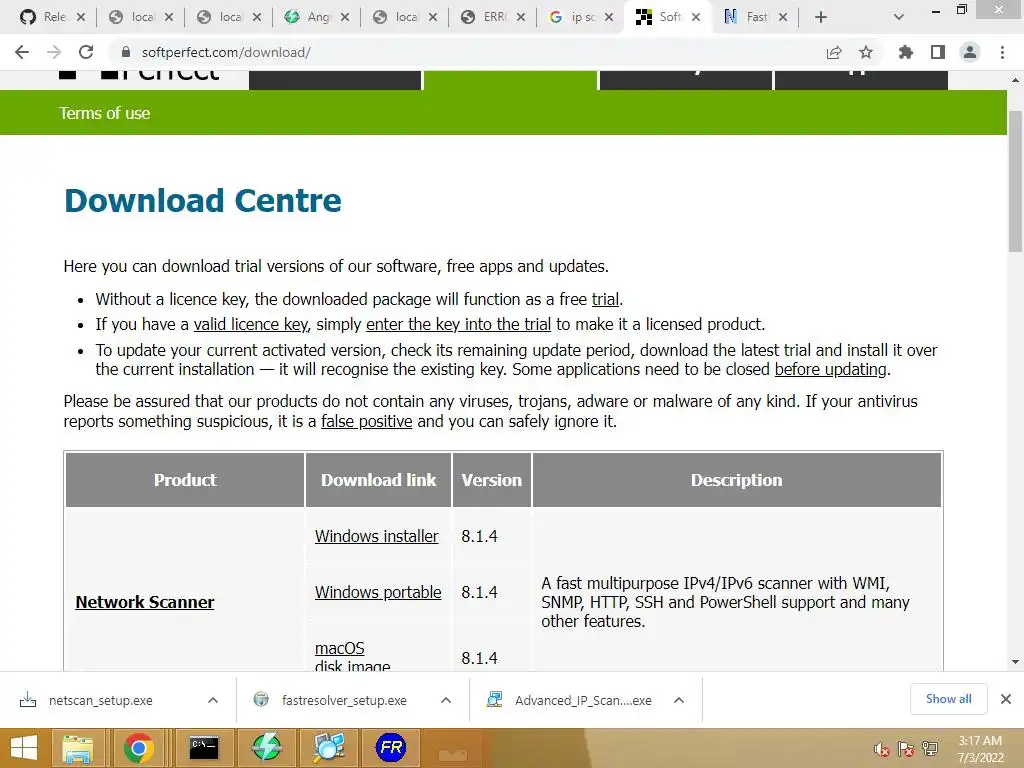This screenshot has width=1024, height=768.
Task: Open a new browser tab
Action: [821, 17]
